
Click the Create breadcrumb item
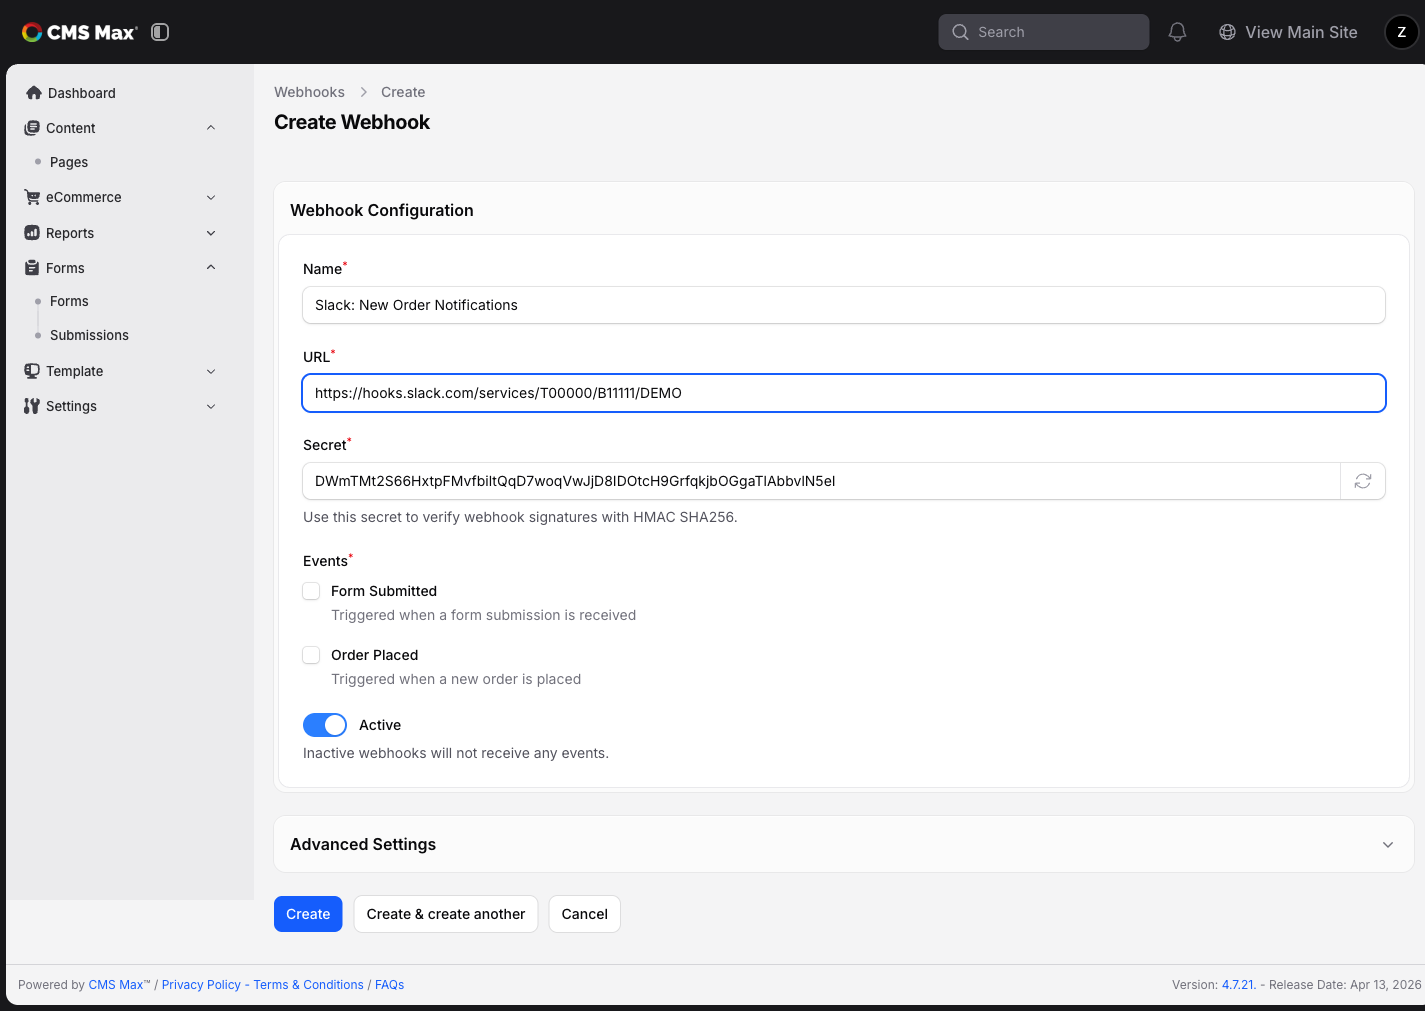coord(403,92)
